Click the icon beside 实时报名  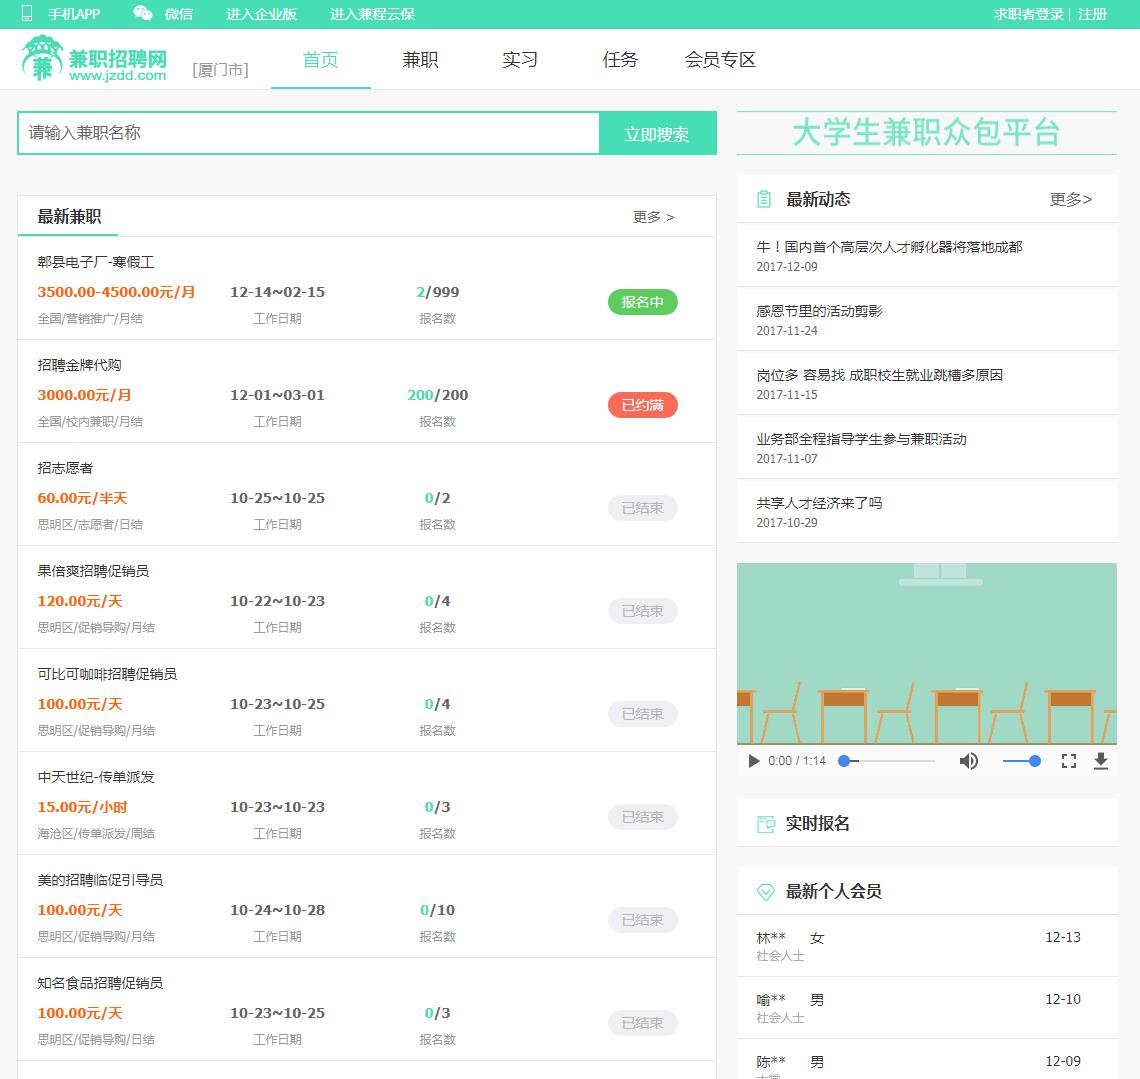point(766,824)
